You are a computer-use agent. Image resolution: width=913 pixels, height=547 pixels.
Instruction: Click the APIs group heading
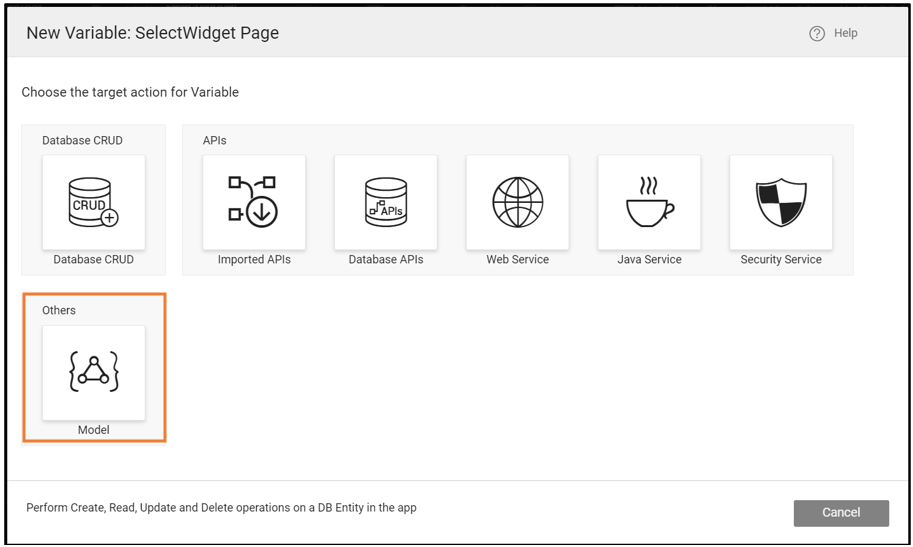click(x=215, y=141)
